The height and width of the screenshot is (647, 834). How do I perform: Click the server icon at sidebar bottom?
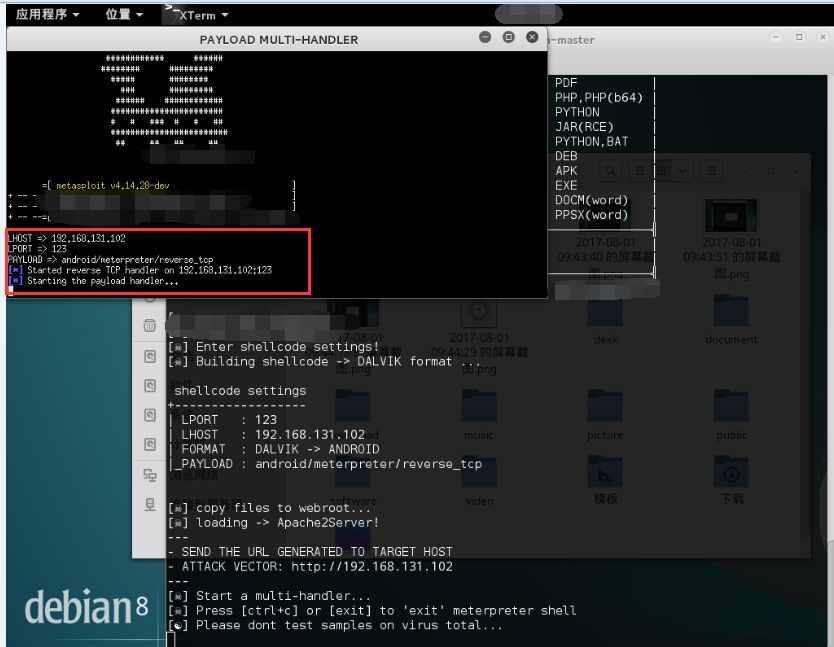[x=149, y=504]
